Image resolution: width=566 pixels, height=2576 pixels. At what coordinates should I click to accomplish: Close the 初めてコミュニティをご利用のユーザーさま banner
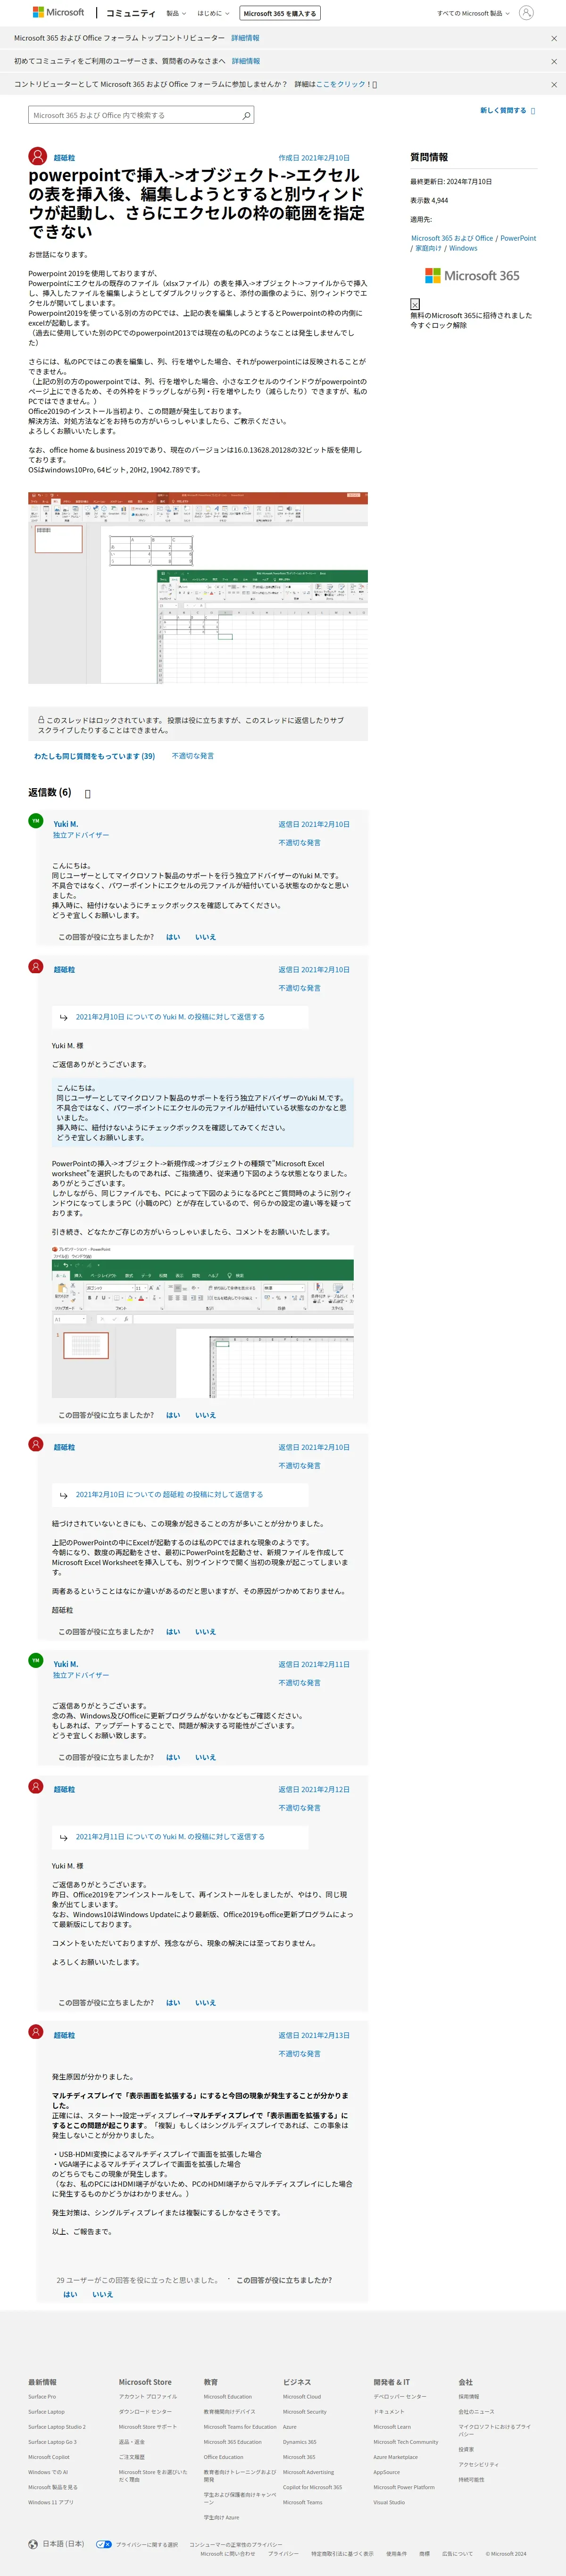554,61
